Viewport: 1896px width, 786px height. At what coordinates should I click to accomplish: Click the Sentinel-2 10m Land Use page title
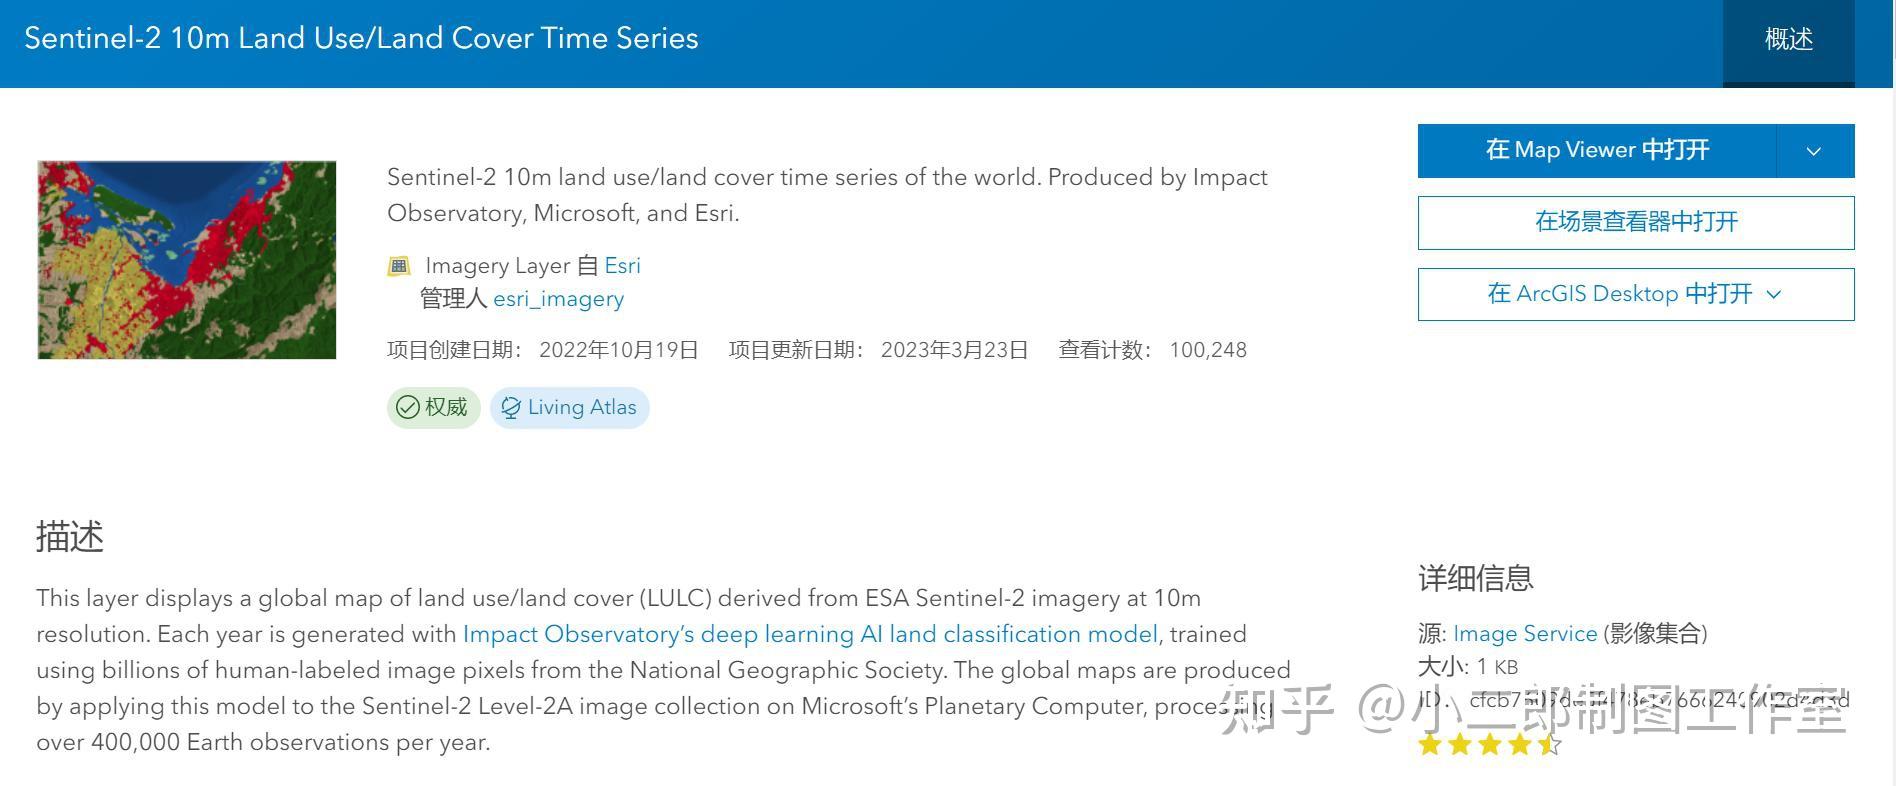(361, 39)
